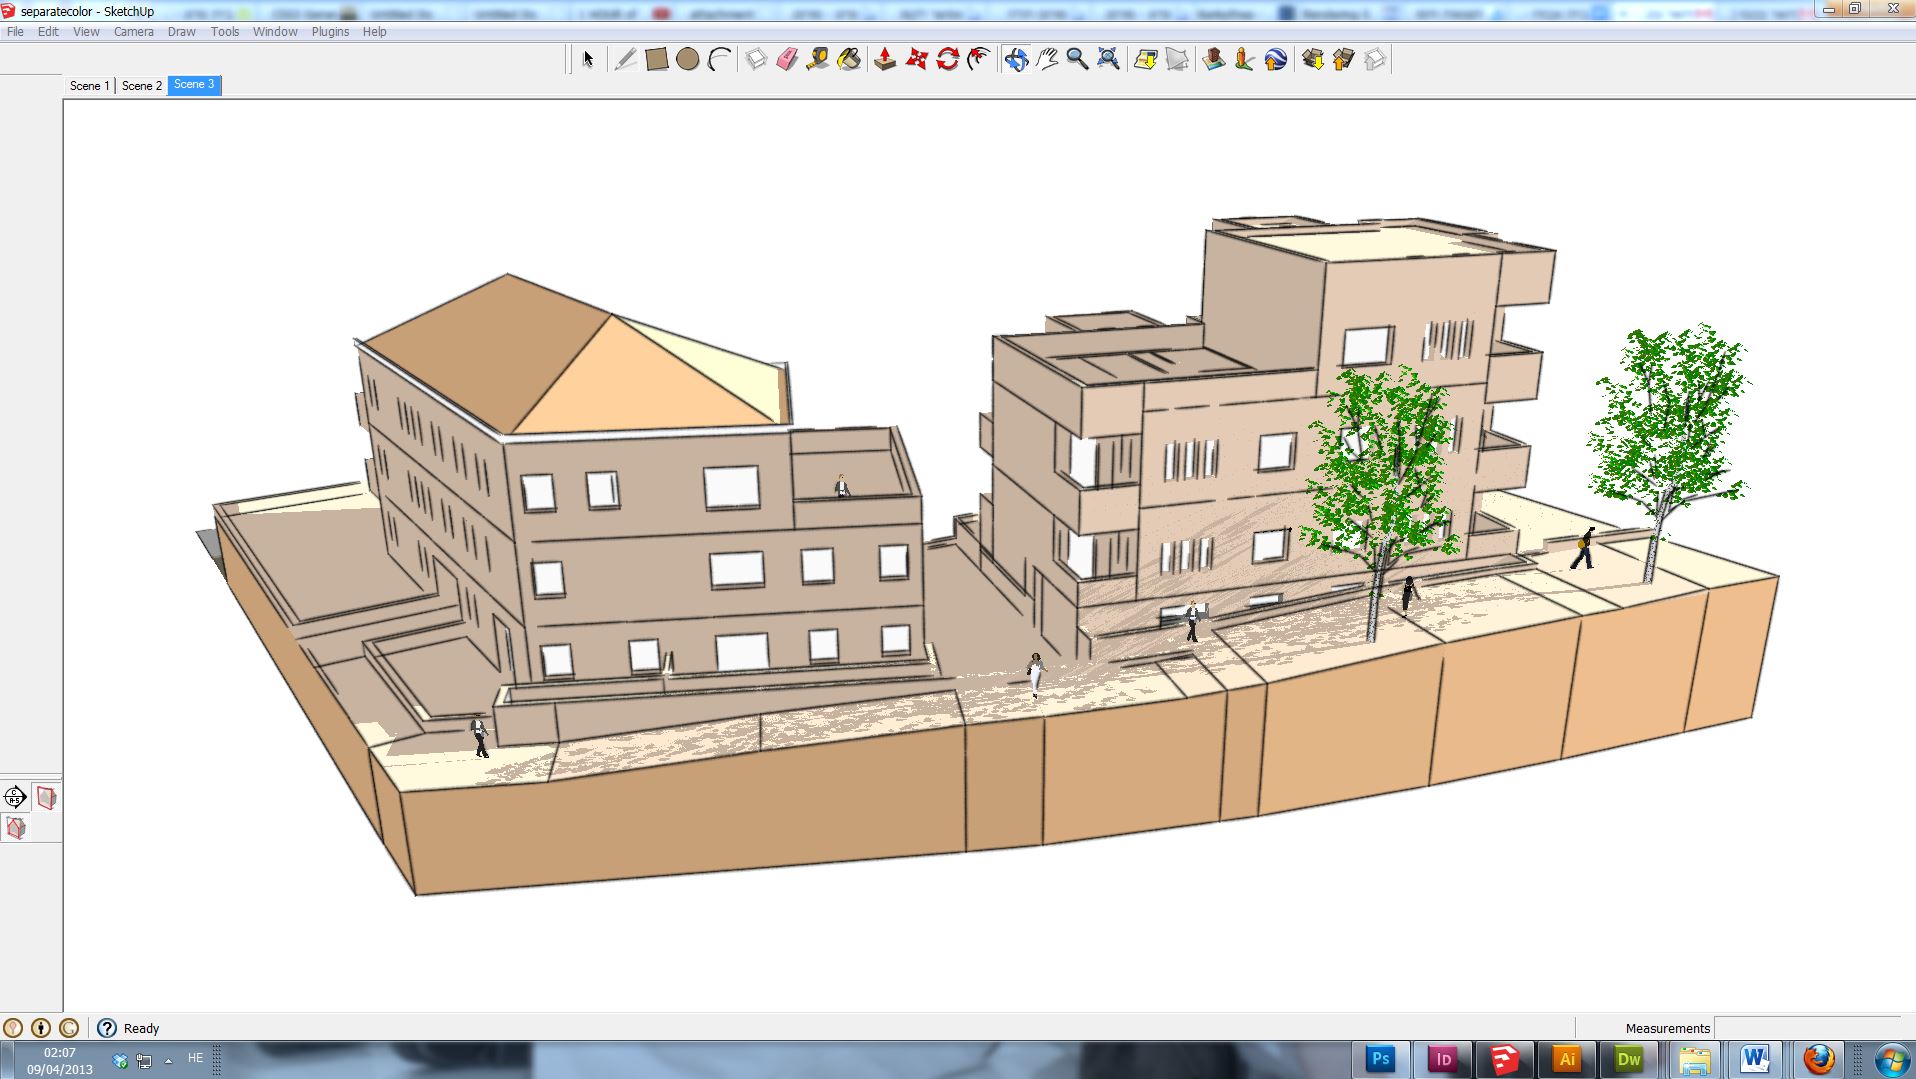
Task: Pick the Offset tool
Action: tap(979, 59)
